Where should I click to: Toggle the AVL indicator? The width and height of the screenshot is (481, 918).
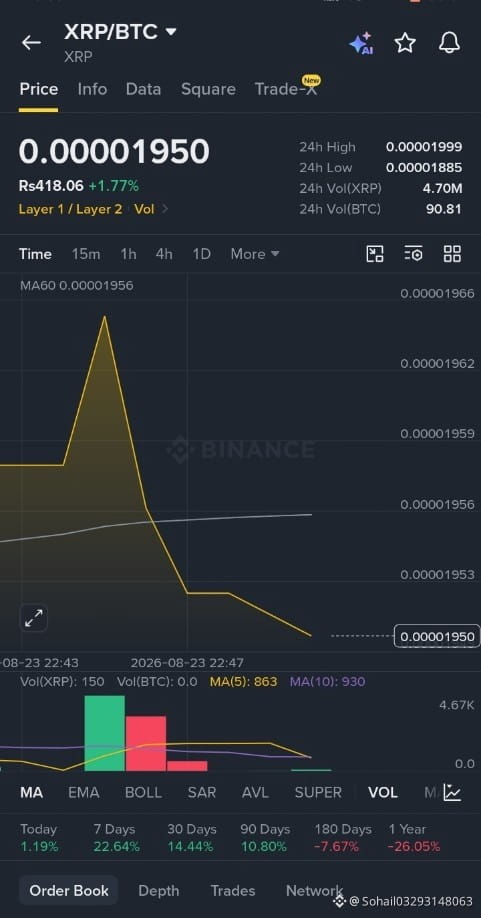coord(255,793)
